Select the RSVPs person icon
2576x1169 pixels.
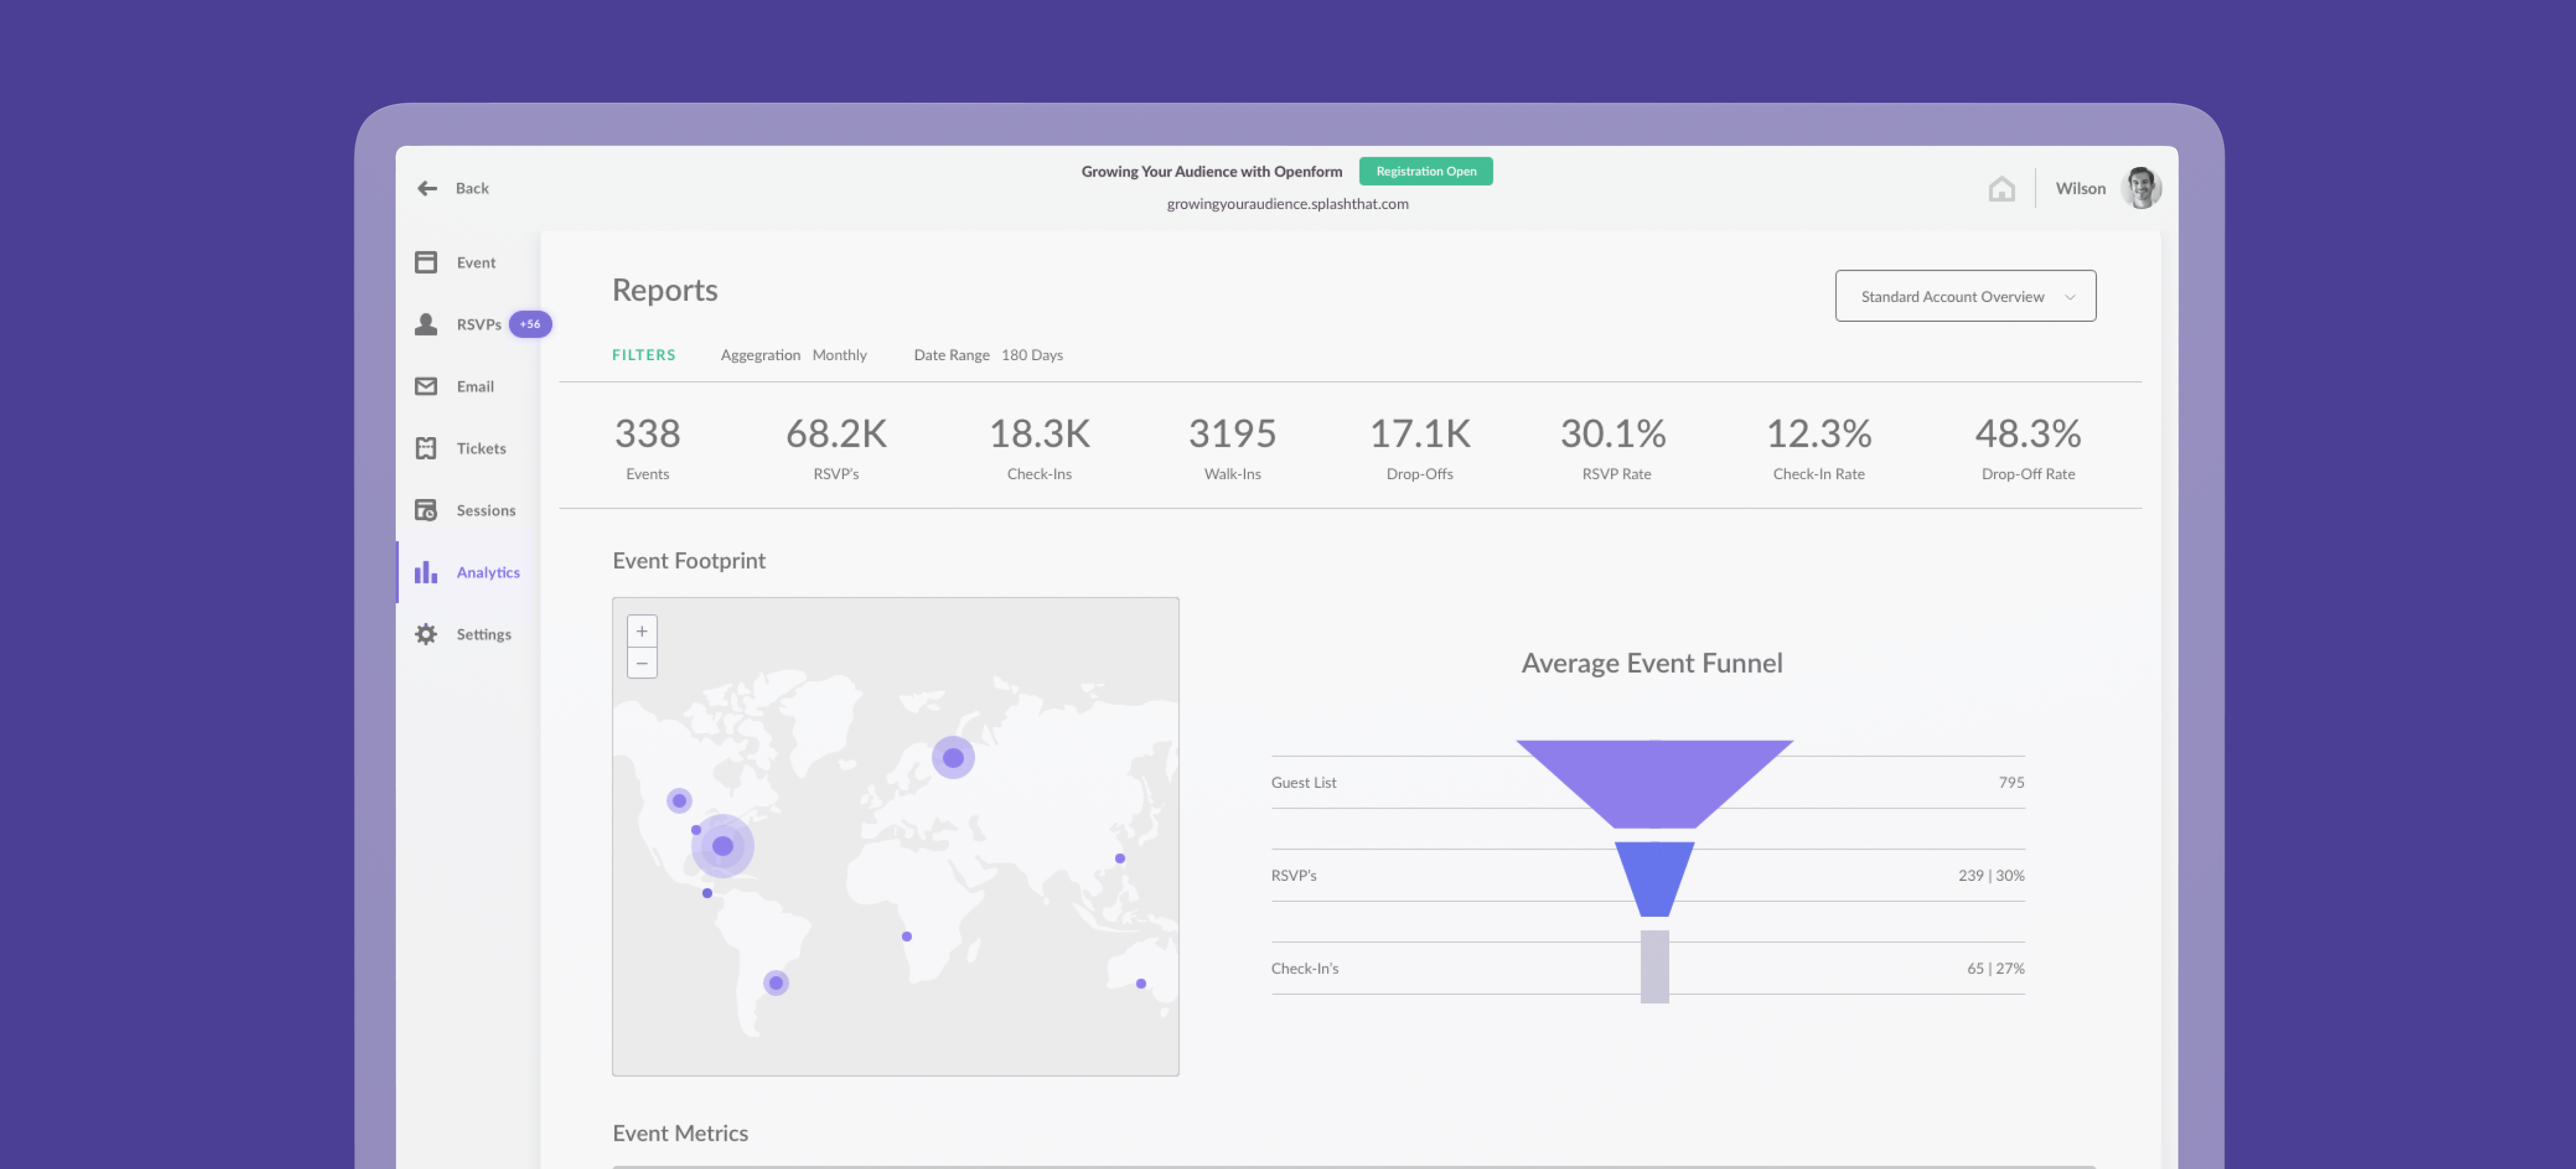426,324
